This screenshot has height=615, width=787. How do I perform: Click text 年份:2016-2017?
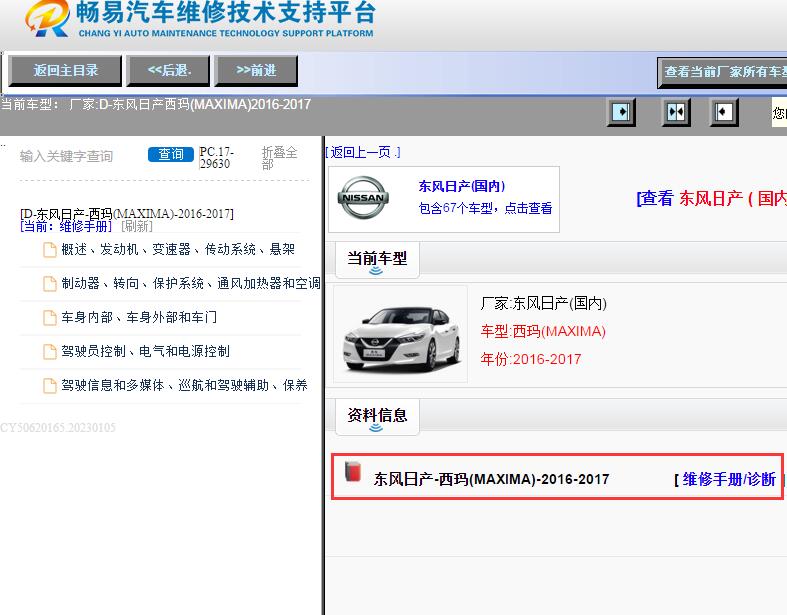pyautogui.click(x=531, y=359)
